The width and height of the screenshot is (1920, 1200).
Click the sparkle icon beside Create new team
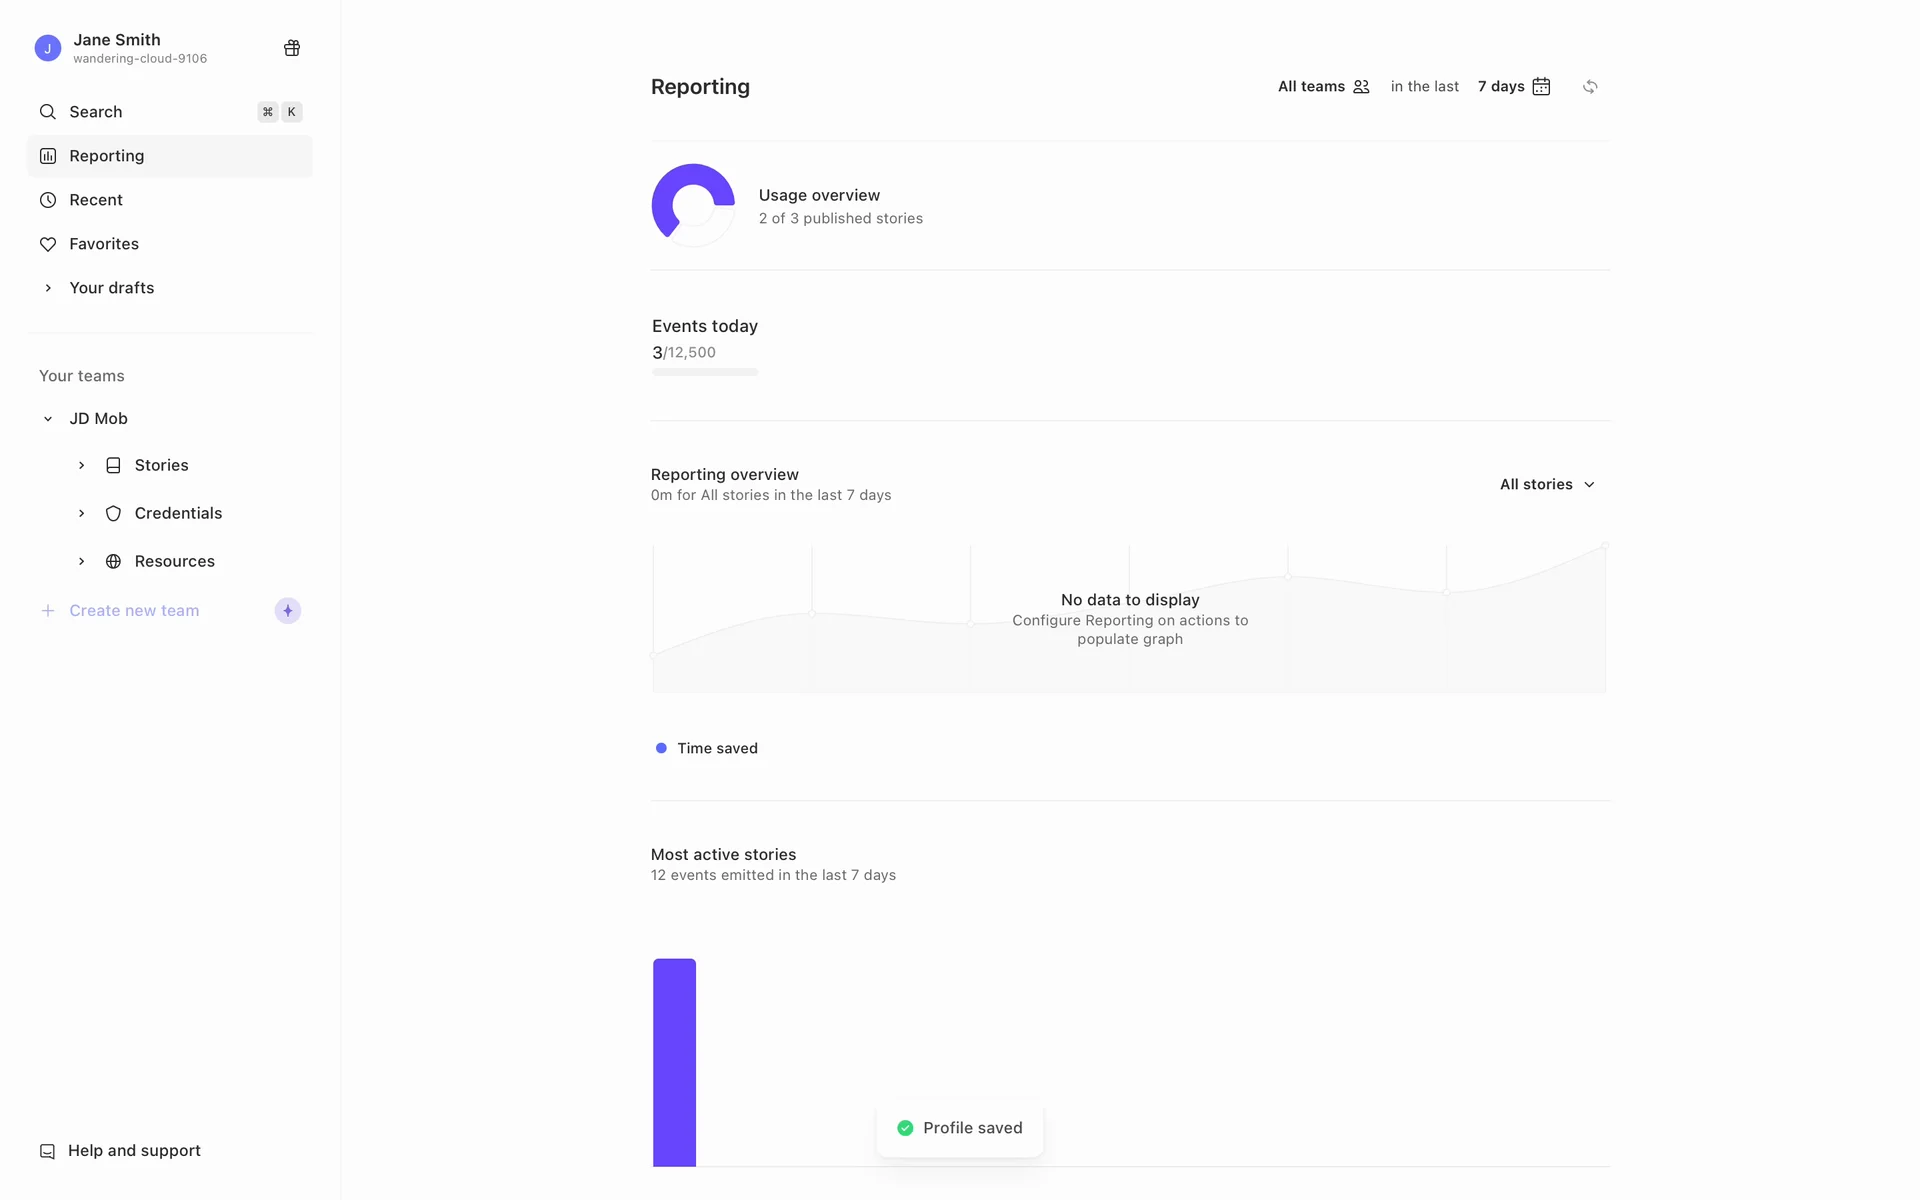(x=288, y=611)
